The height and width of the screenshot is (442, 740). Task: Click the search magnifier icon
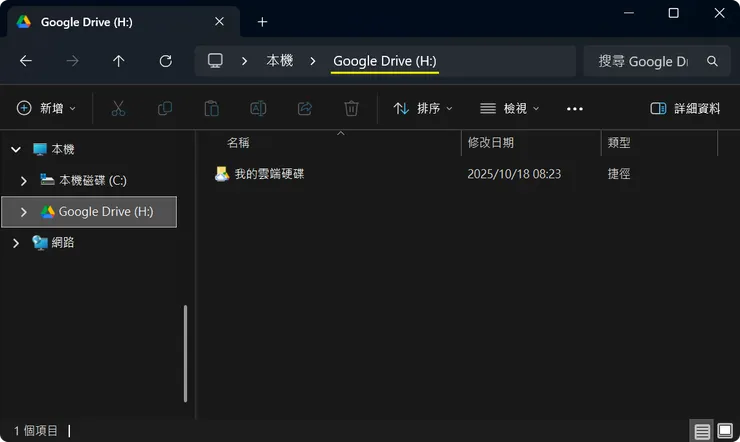[x=712, y=61]
